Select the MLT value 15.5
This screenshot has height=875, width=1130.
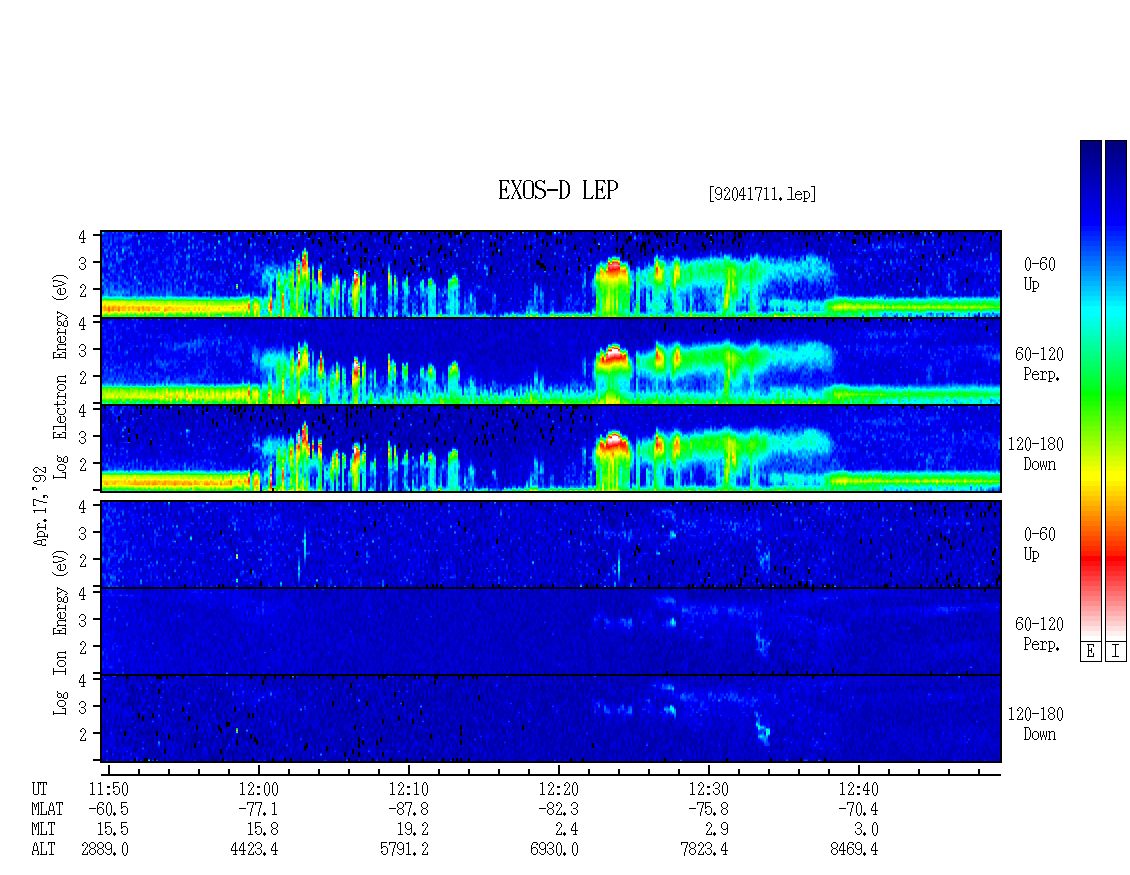click(112, 830)
